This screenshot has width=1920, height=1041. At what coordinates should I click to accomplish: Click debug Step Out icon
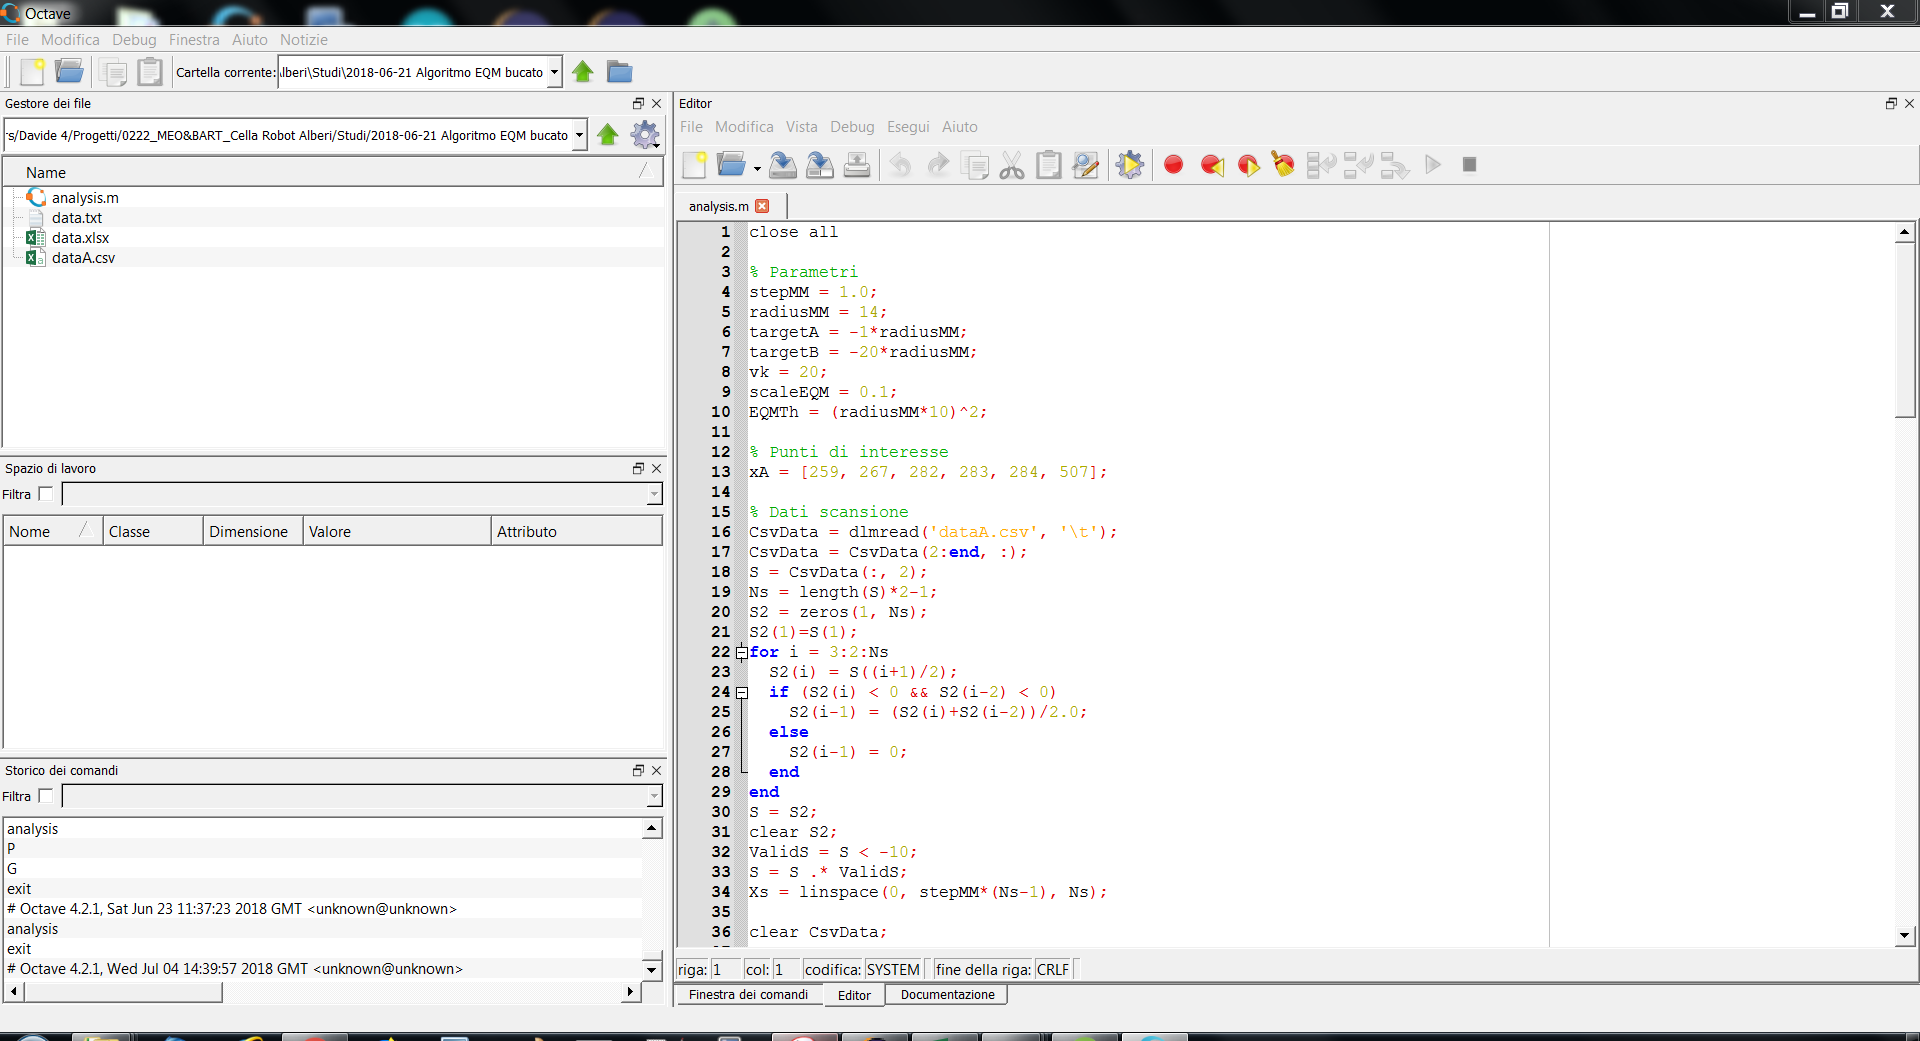(1395, 165)
